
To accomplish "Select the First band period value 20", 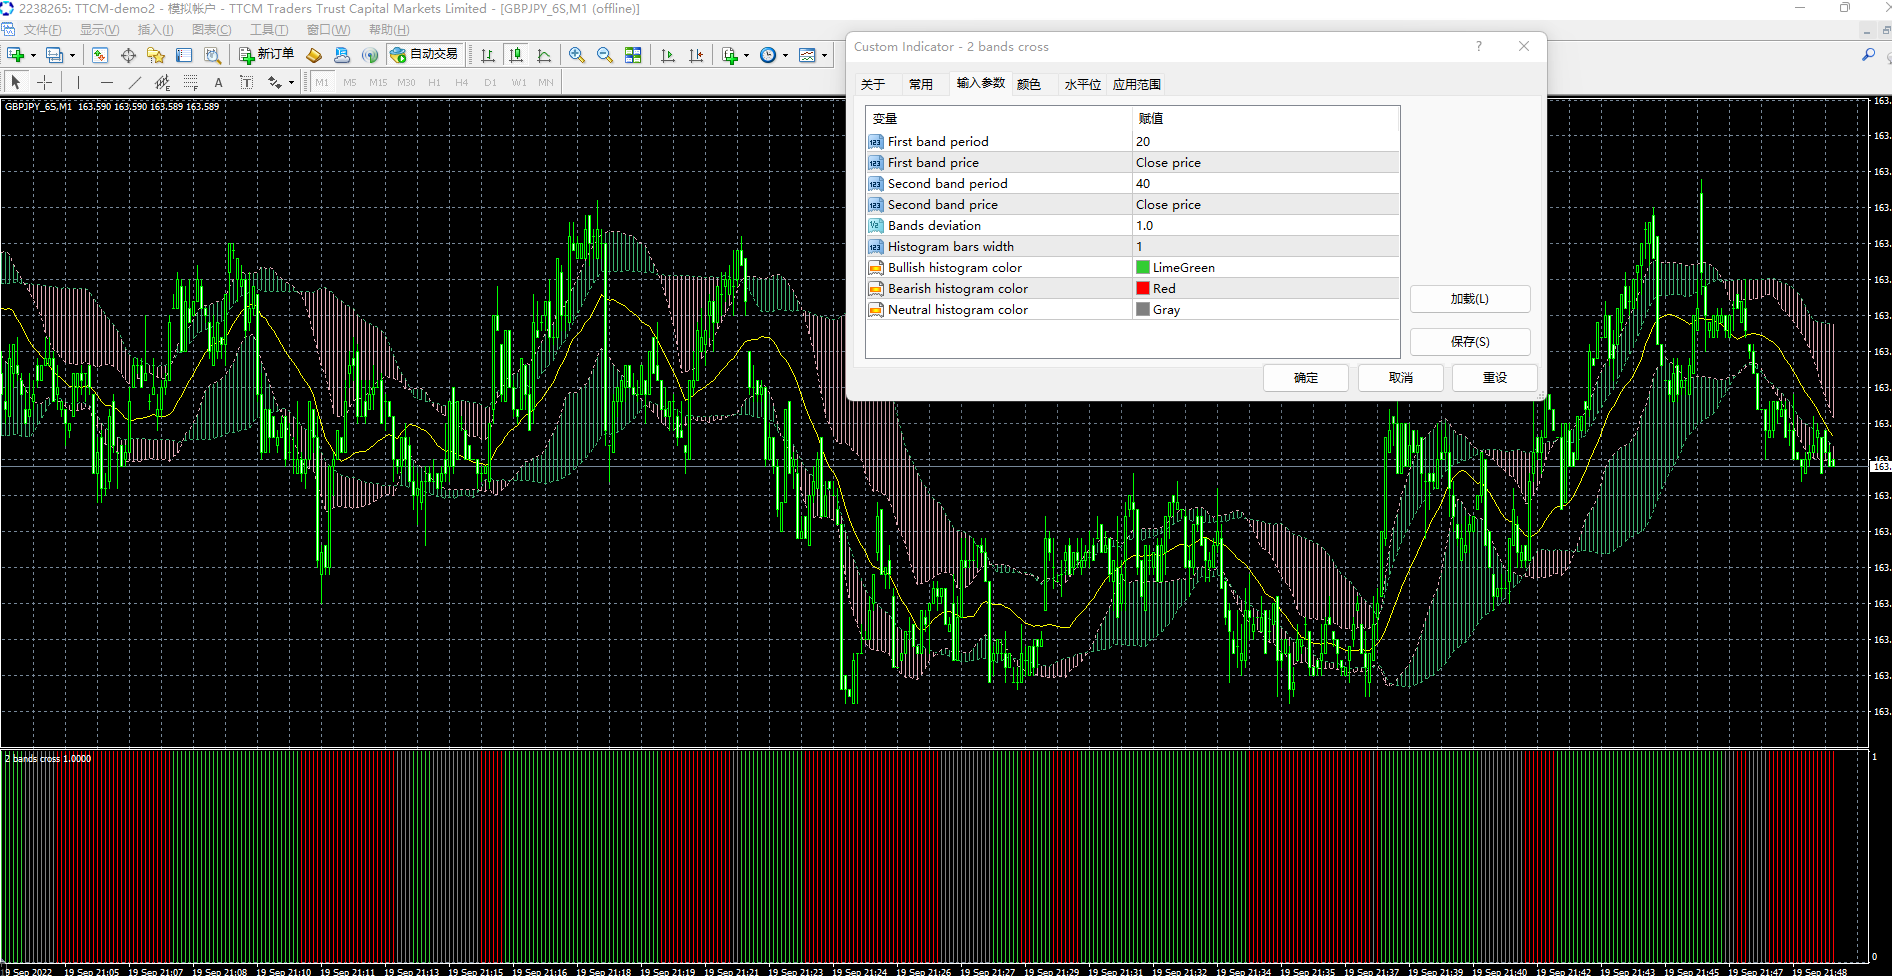I will (1143, 141).
